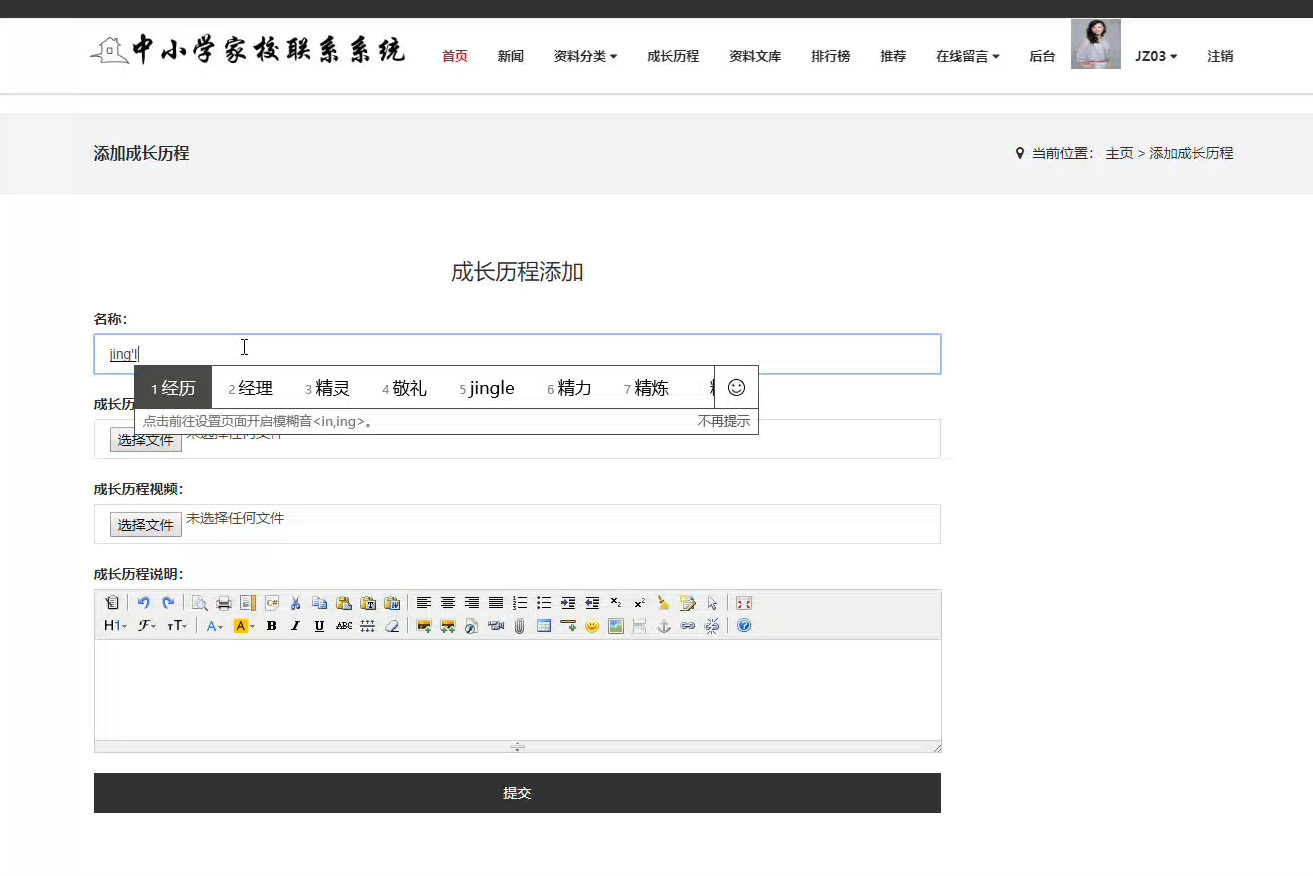This screenshot has width=1313, height=876.
Task: Justify text fully in editor
Action: click(496, 603)
